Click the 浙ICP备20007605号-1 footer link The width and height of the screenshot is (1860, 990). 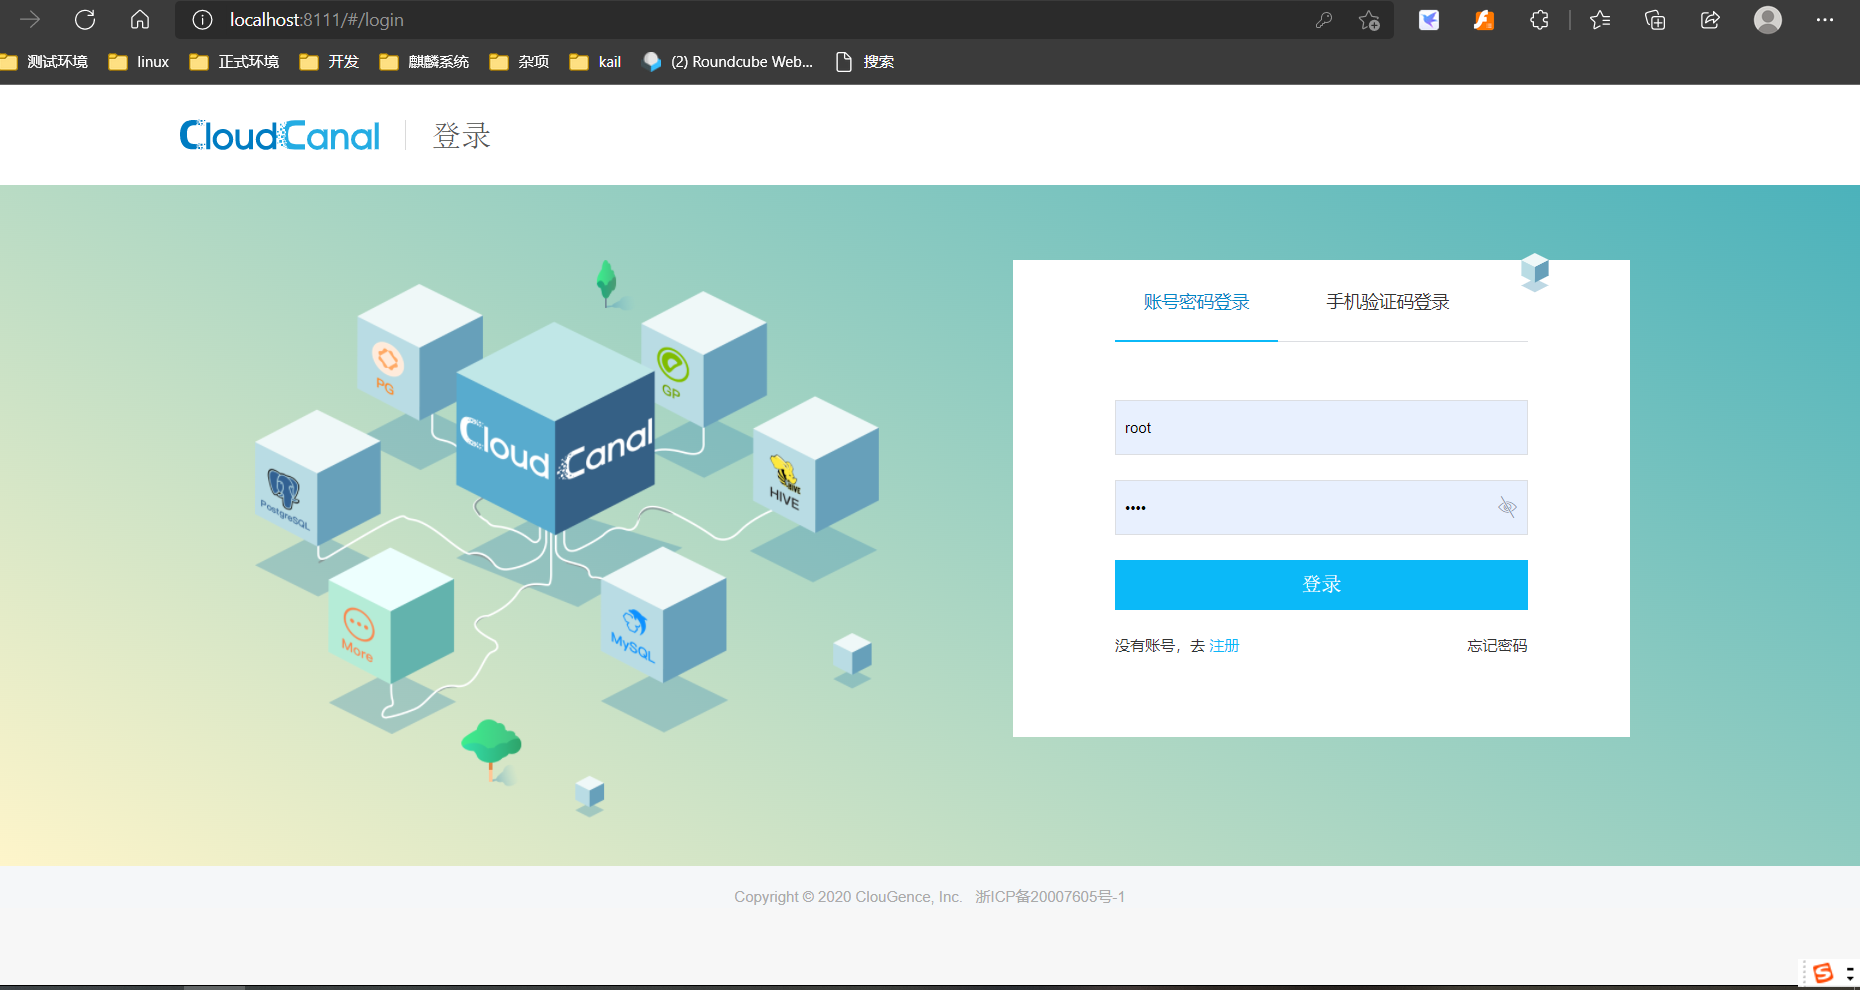[x=1050, y=897]
